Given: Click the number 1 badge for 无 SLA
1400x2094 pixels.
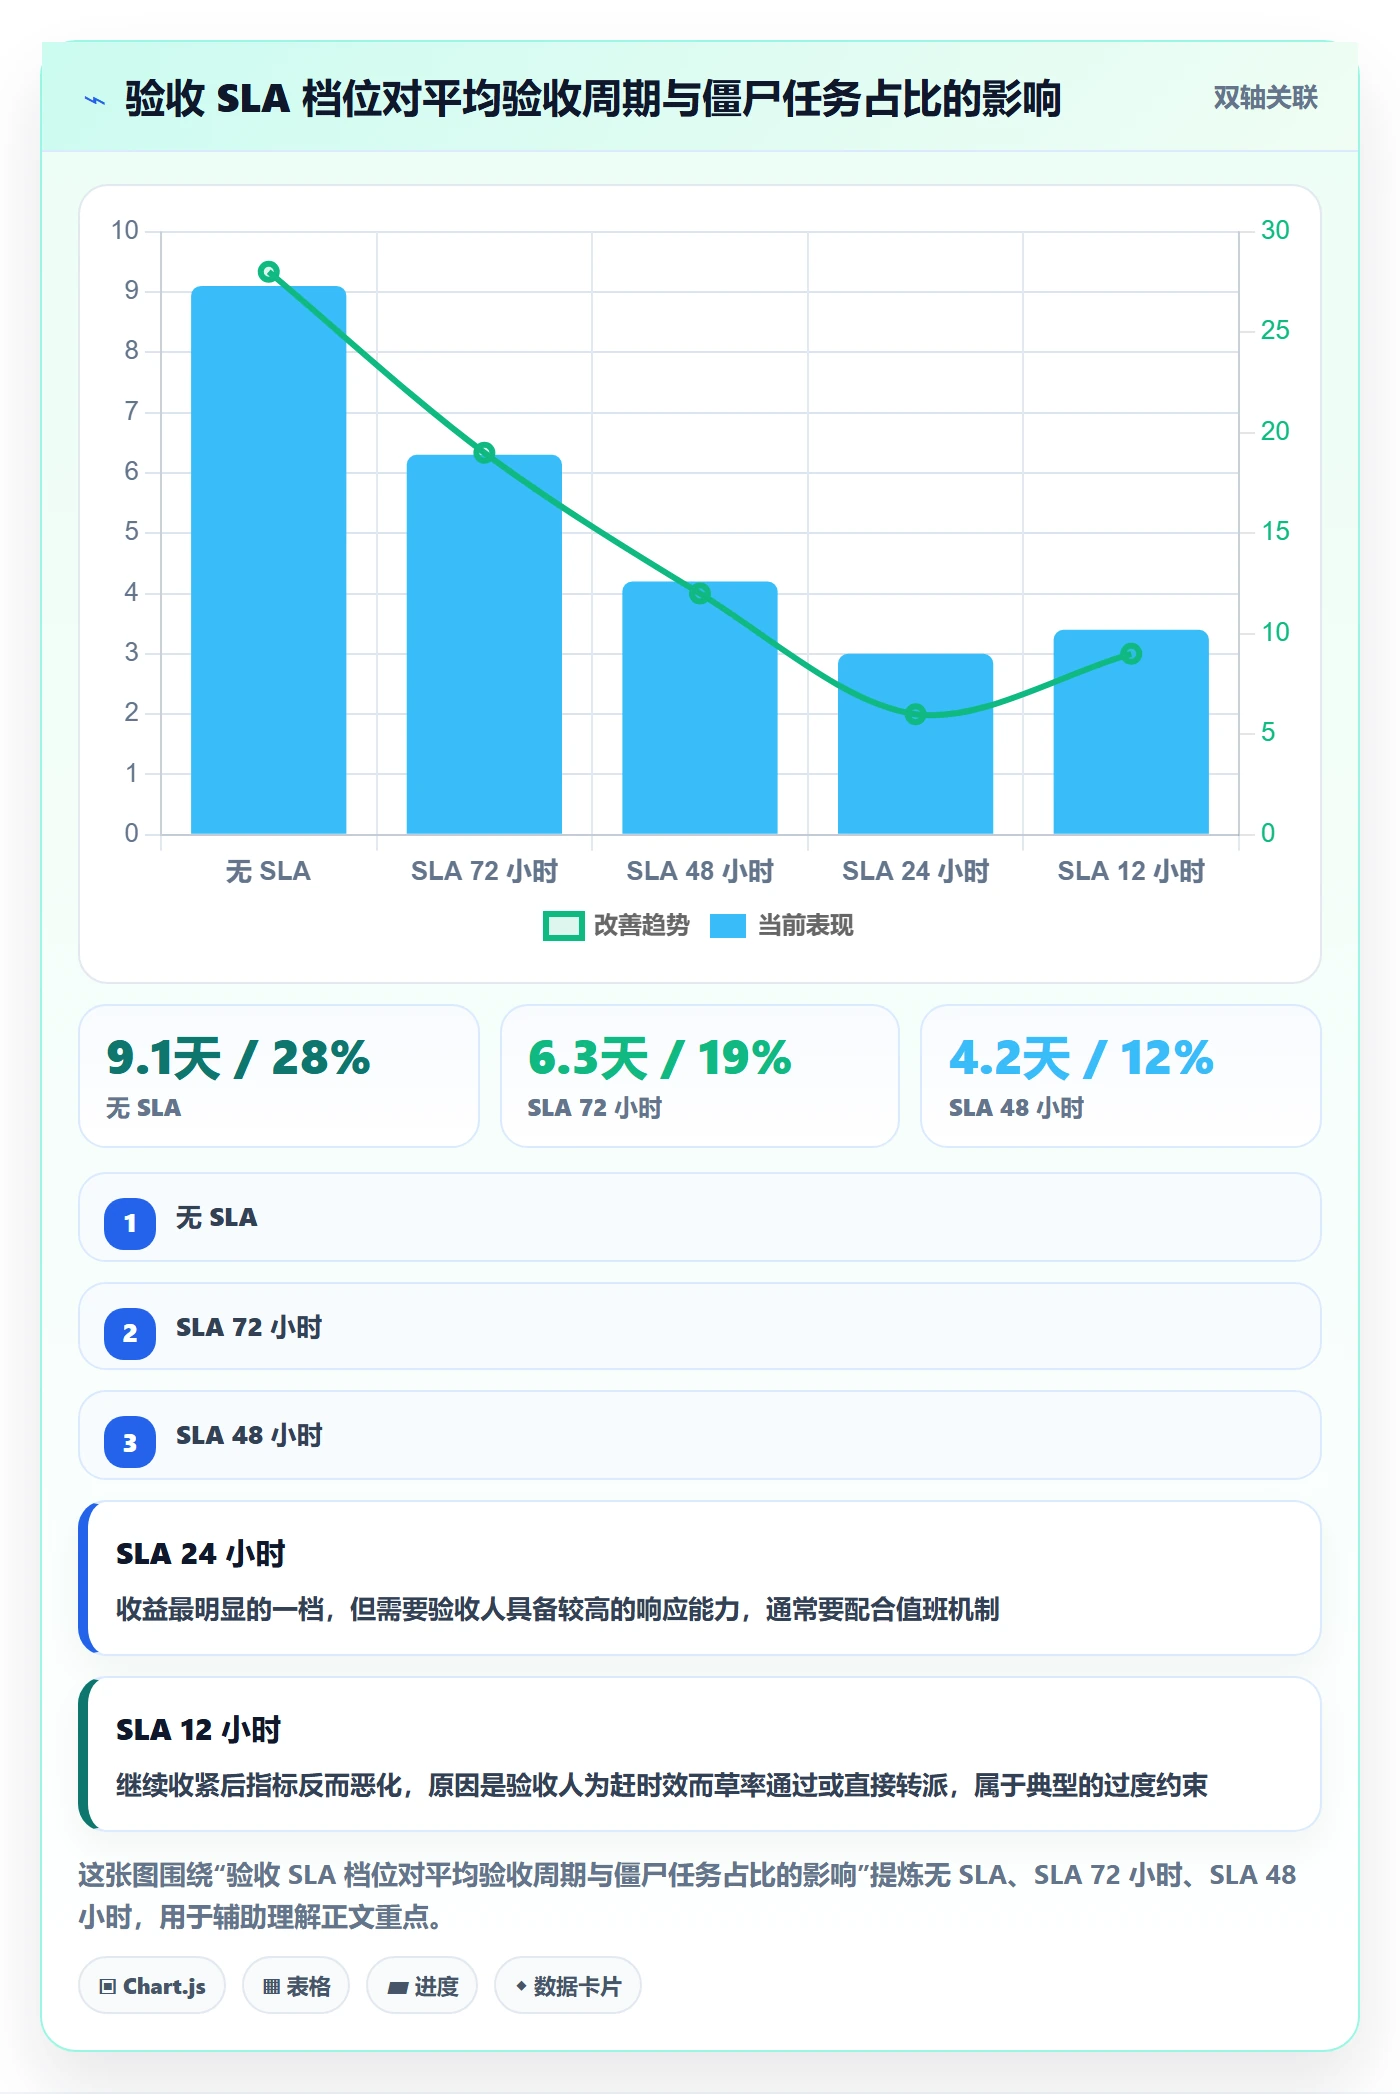Looking at the screenshot, I should click(x=130, y=1223).
